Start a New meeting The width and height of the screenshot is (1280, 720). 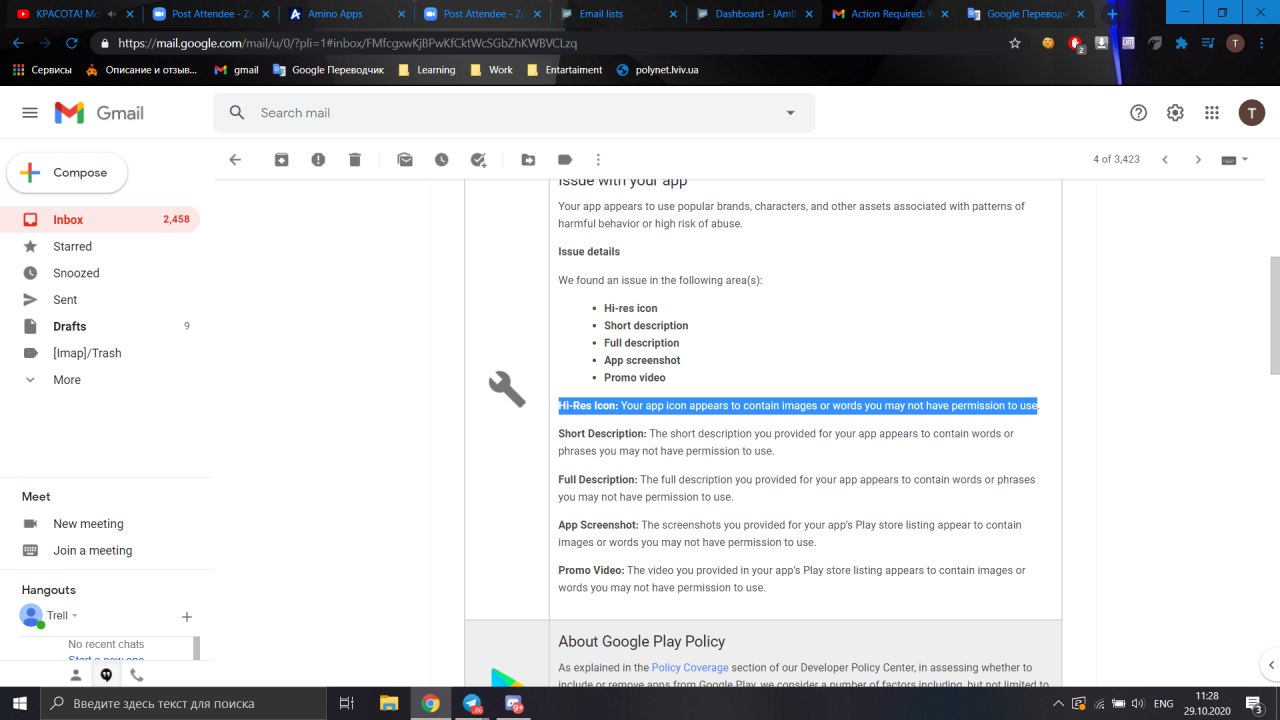click(x=88, y=524)
